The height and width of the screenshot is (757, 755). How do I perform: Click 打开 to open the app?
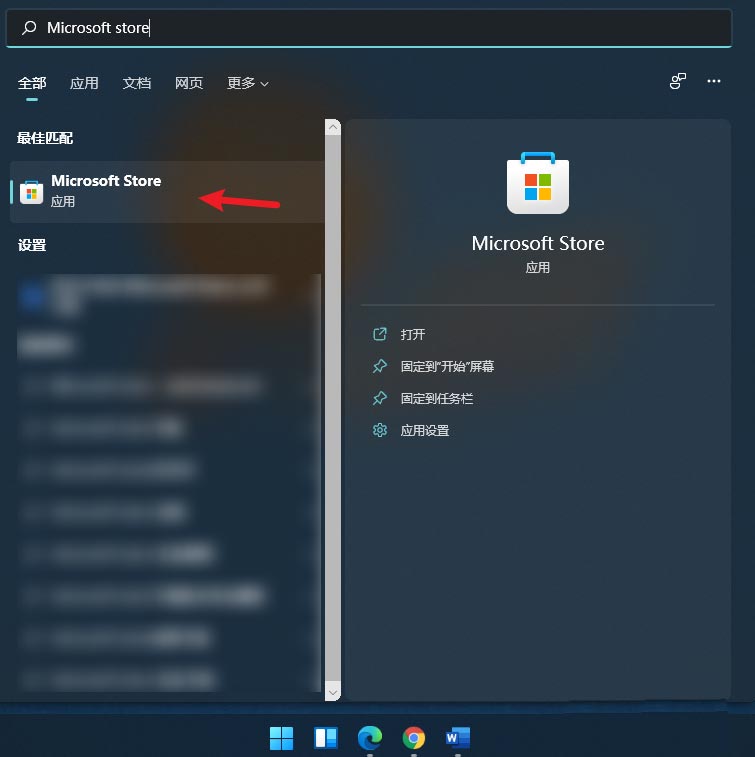pyautogui.click(x=413, y=334)
